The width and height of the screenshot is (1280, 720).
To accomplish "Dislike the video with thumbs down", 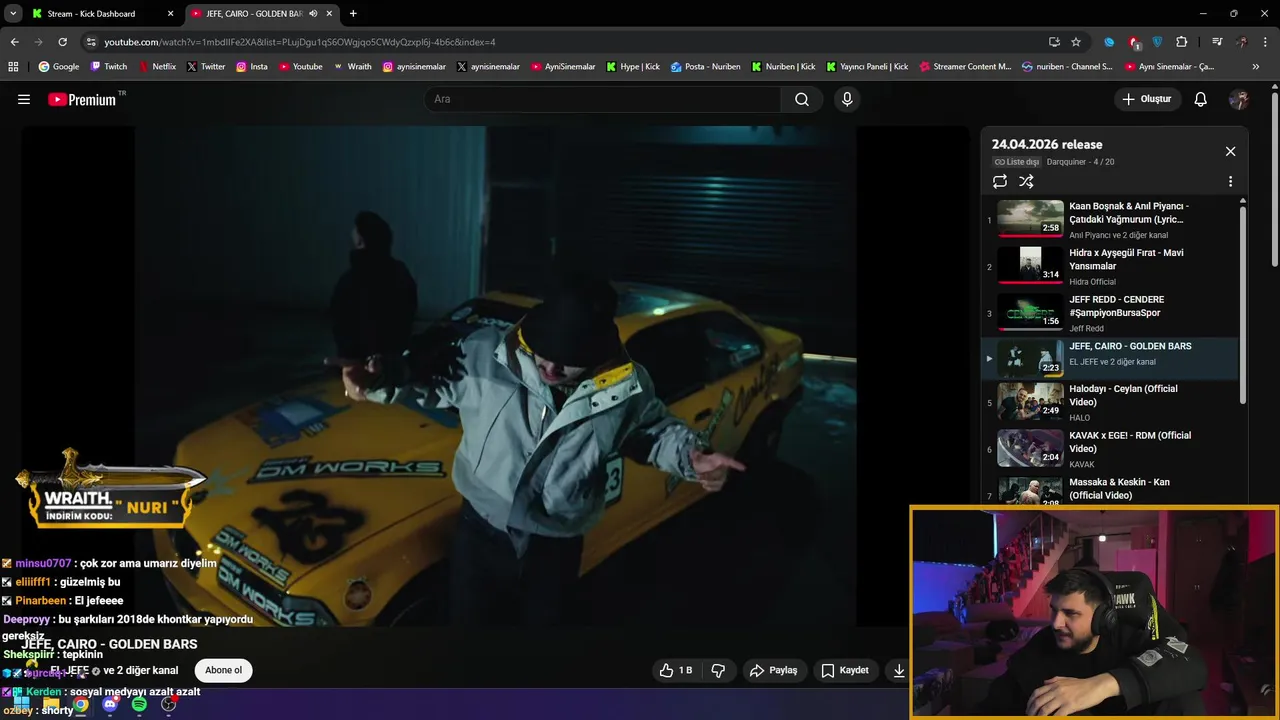I will (718, 670).
